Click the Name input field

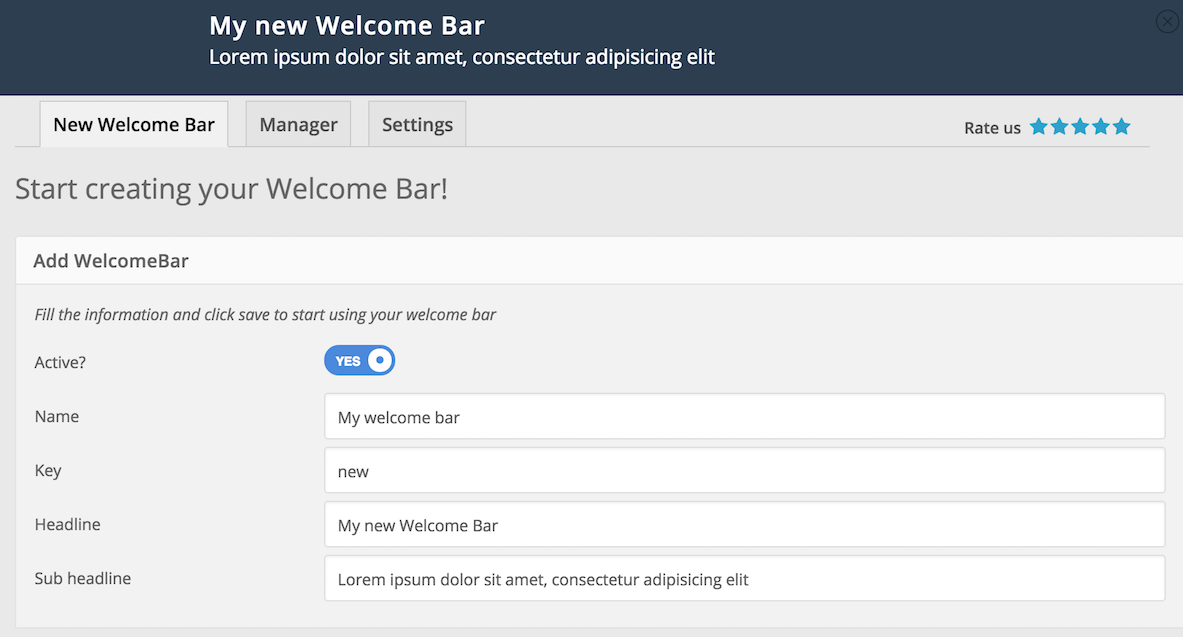pyautogui.click(x=744, y=416)
